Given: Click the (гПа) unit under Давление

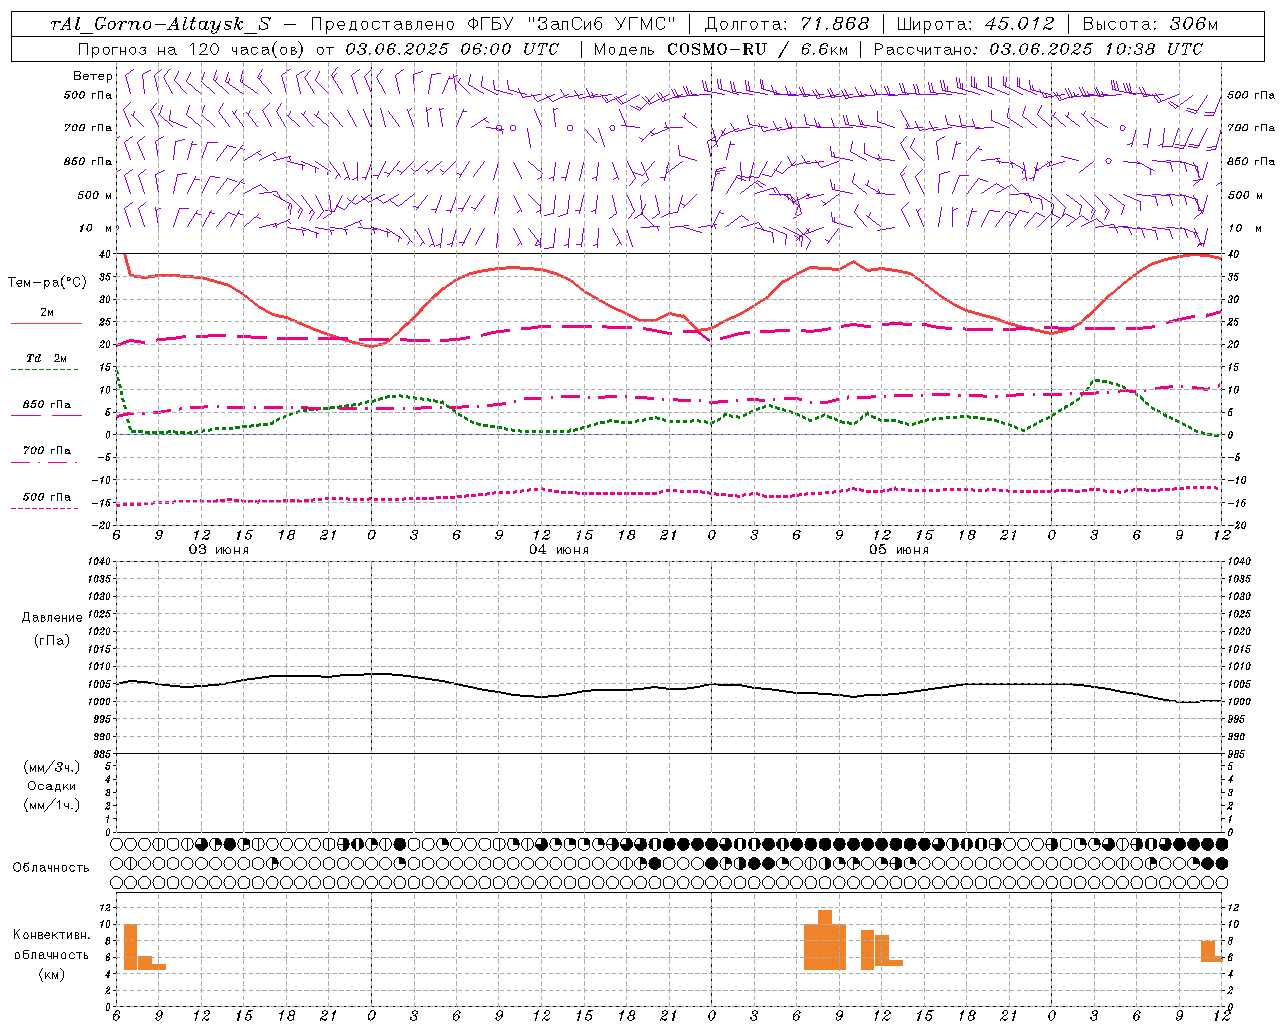Looking at the screenshot, I should pos(52,641).
